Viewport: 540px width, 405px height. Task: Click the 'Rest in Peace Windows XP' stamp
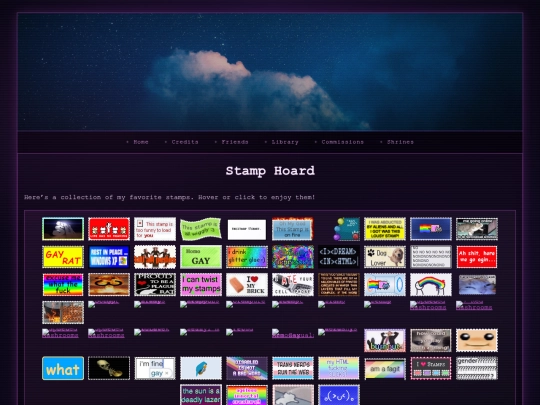tap(109, 257)
